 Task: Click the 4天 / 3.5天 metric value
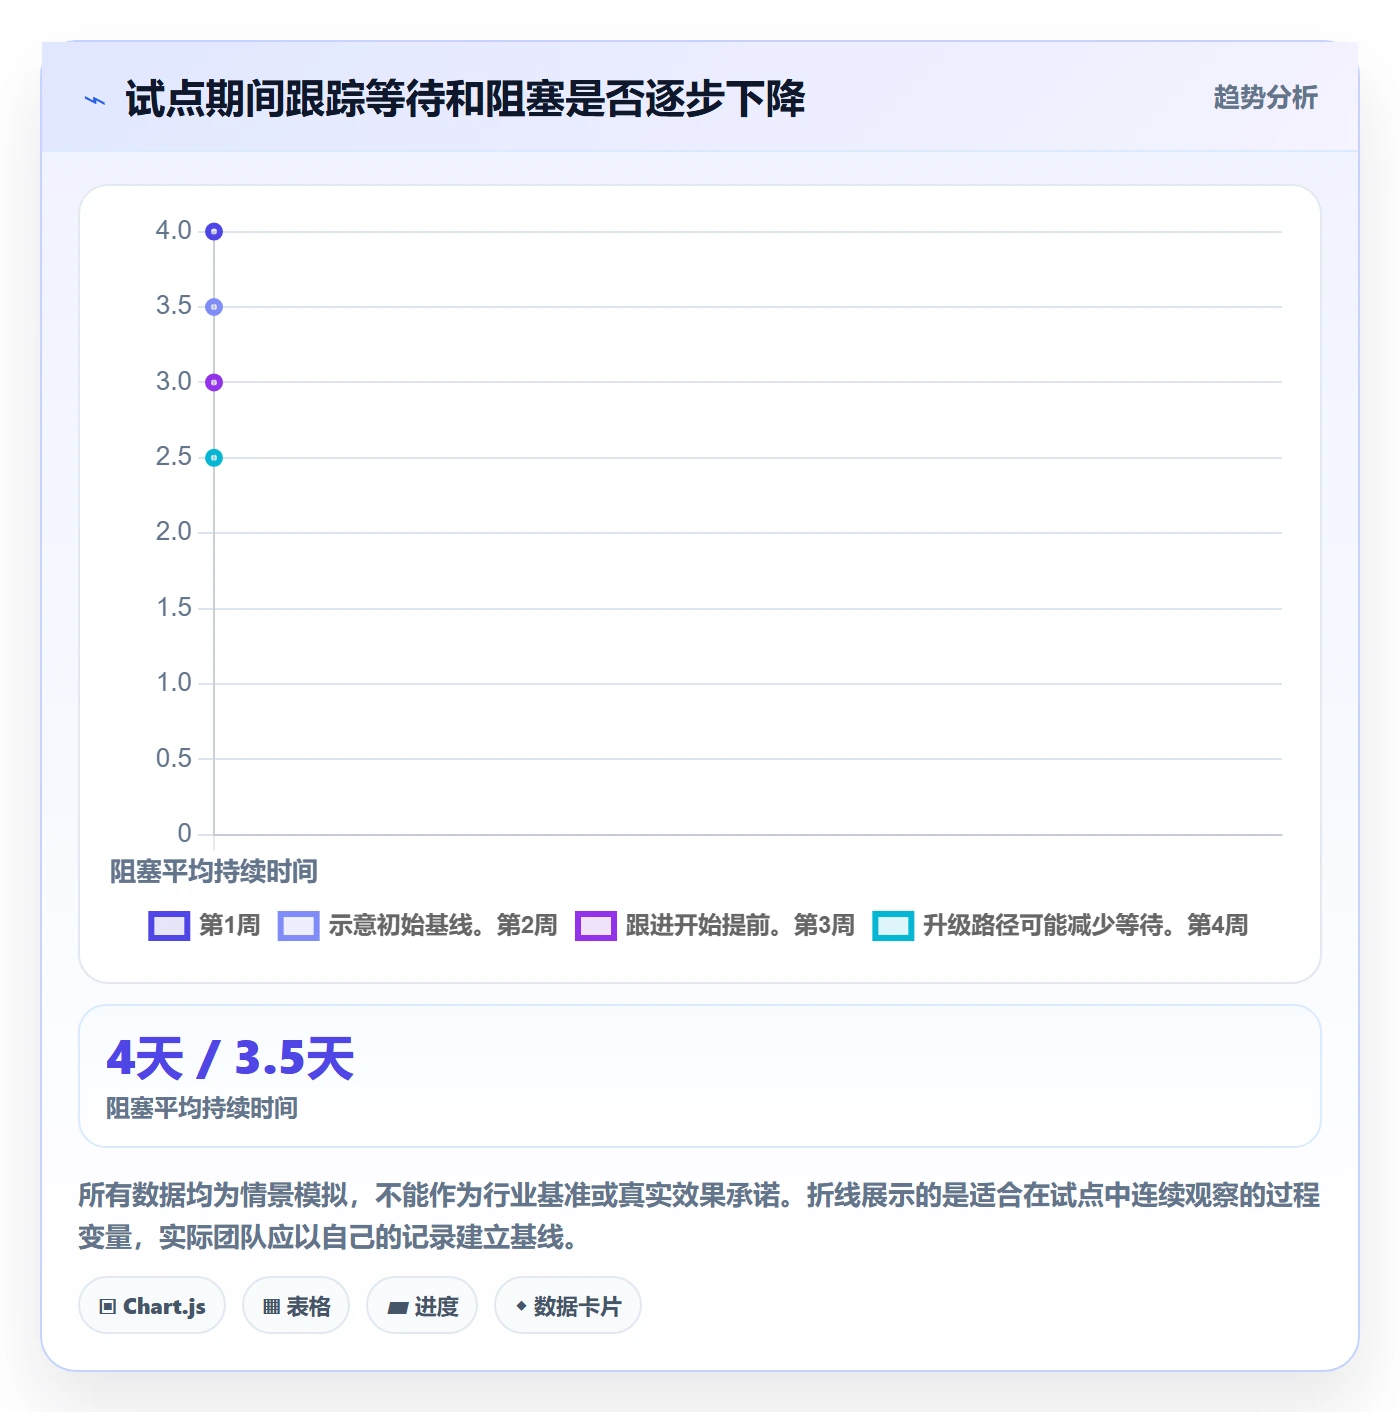tap(230, 1058)
